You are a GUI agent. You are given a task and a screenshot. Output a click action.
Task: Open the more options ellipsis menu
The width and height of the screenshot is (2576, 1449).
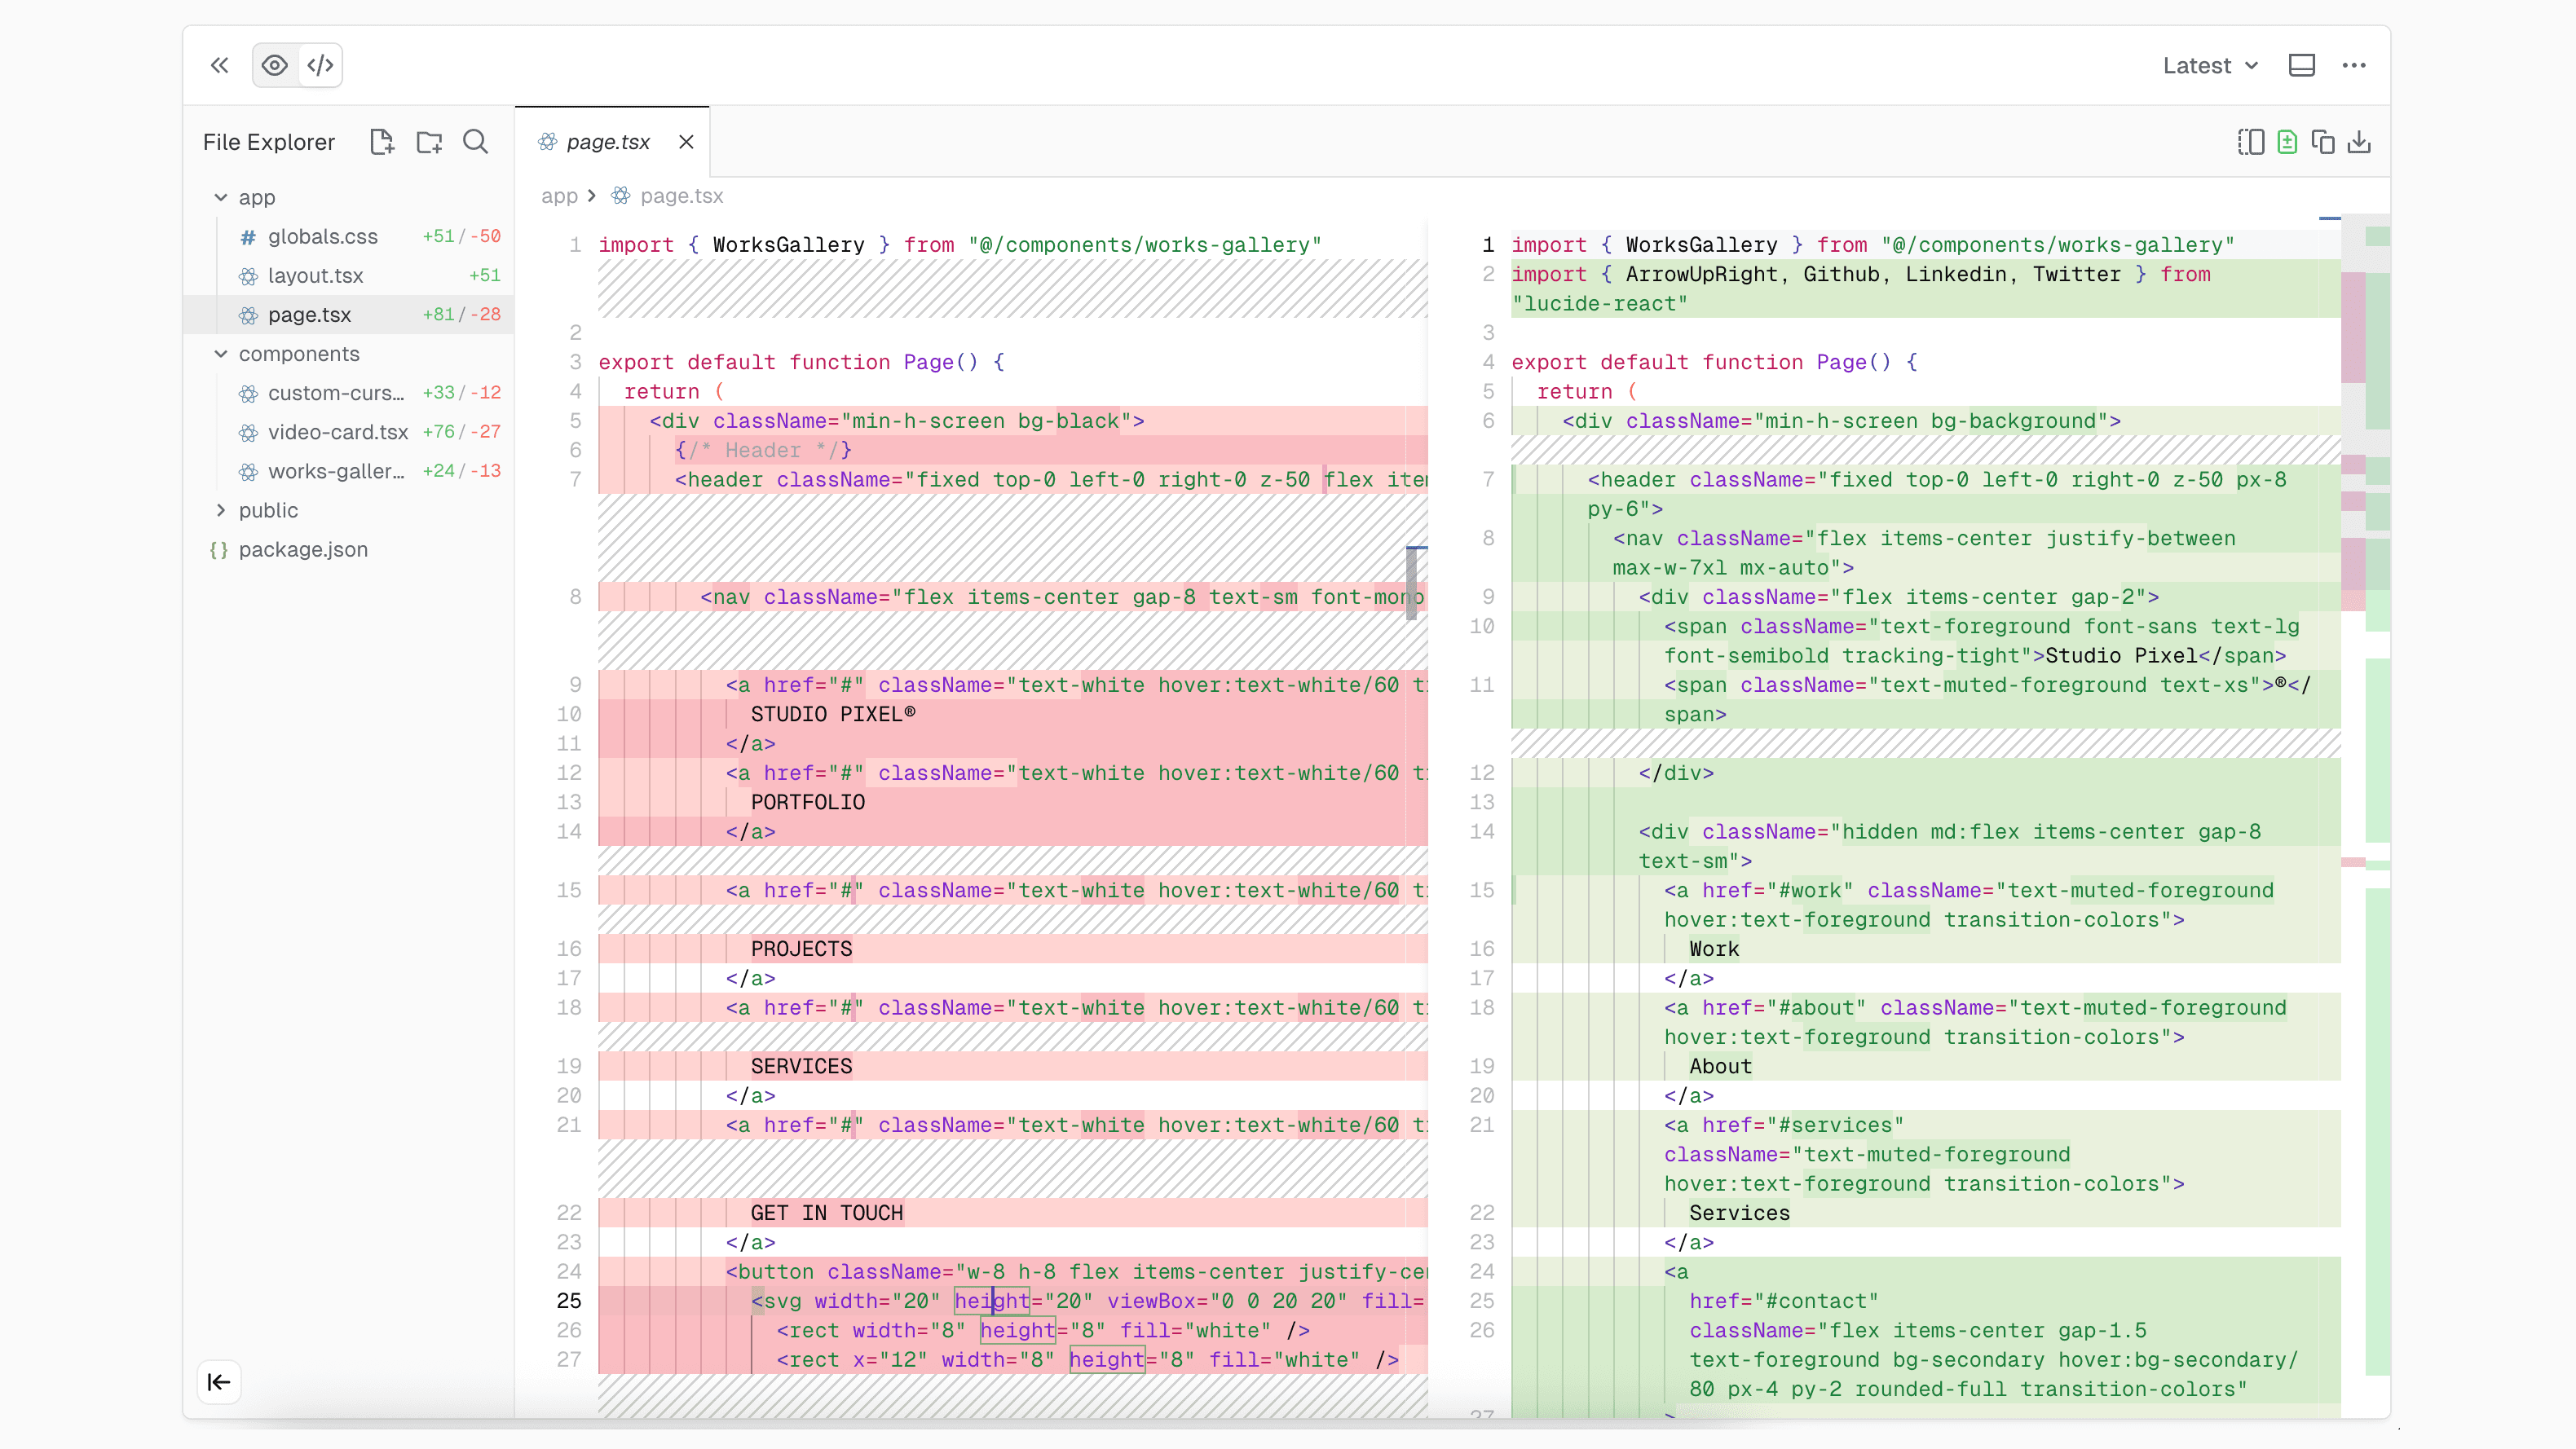click(2355, 64)
